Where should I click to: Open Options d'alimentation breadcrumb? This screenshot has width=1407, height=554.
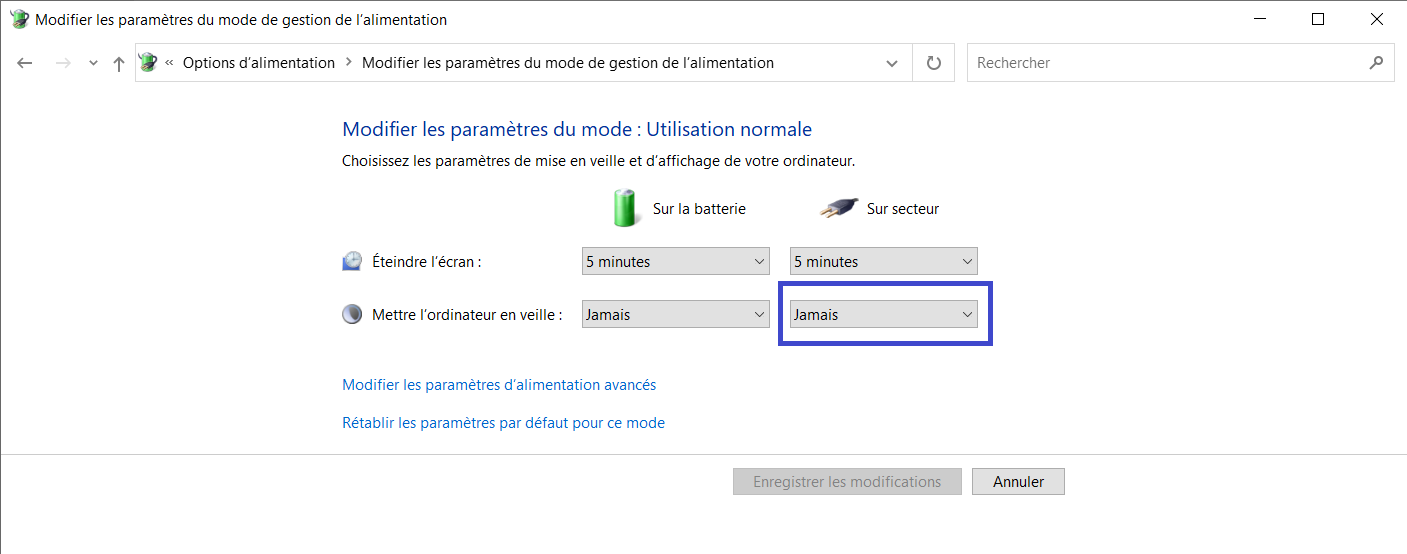pos(259,63)
